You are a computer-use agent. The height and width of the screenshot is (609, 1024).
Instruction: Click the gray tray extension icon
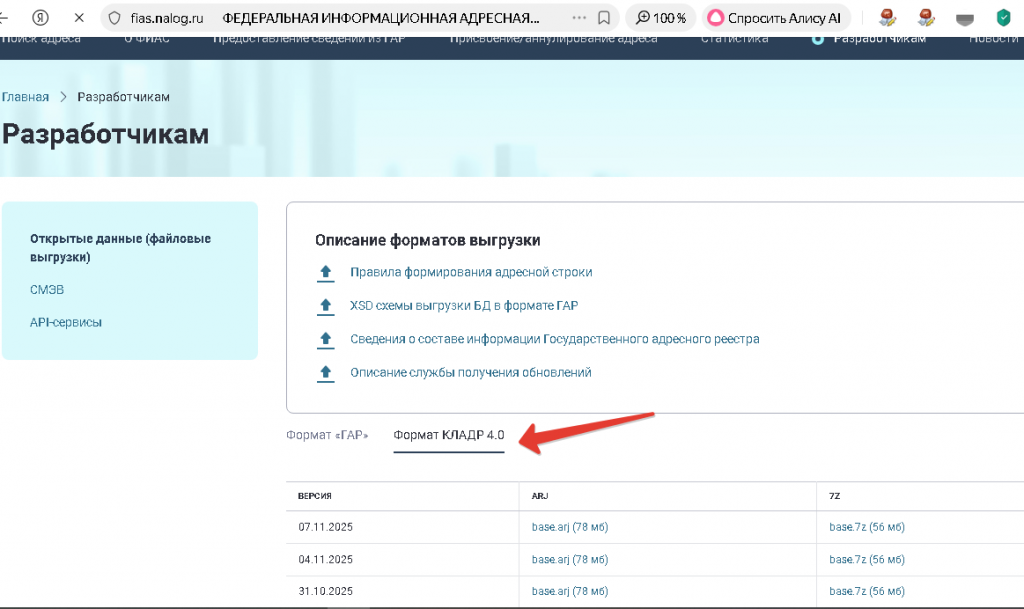[965, 20]
